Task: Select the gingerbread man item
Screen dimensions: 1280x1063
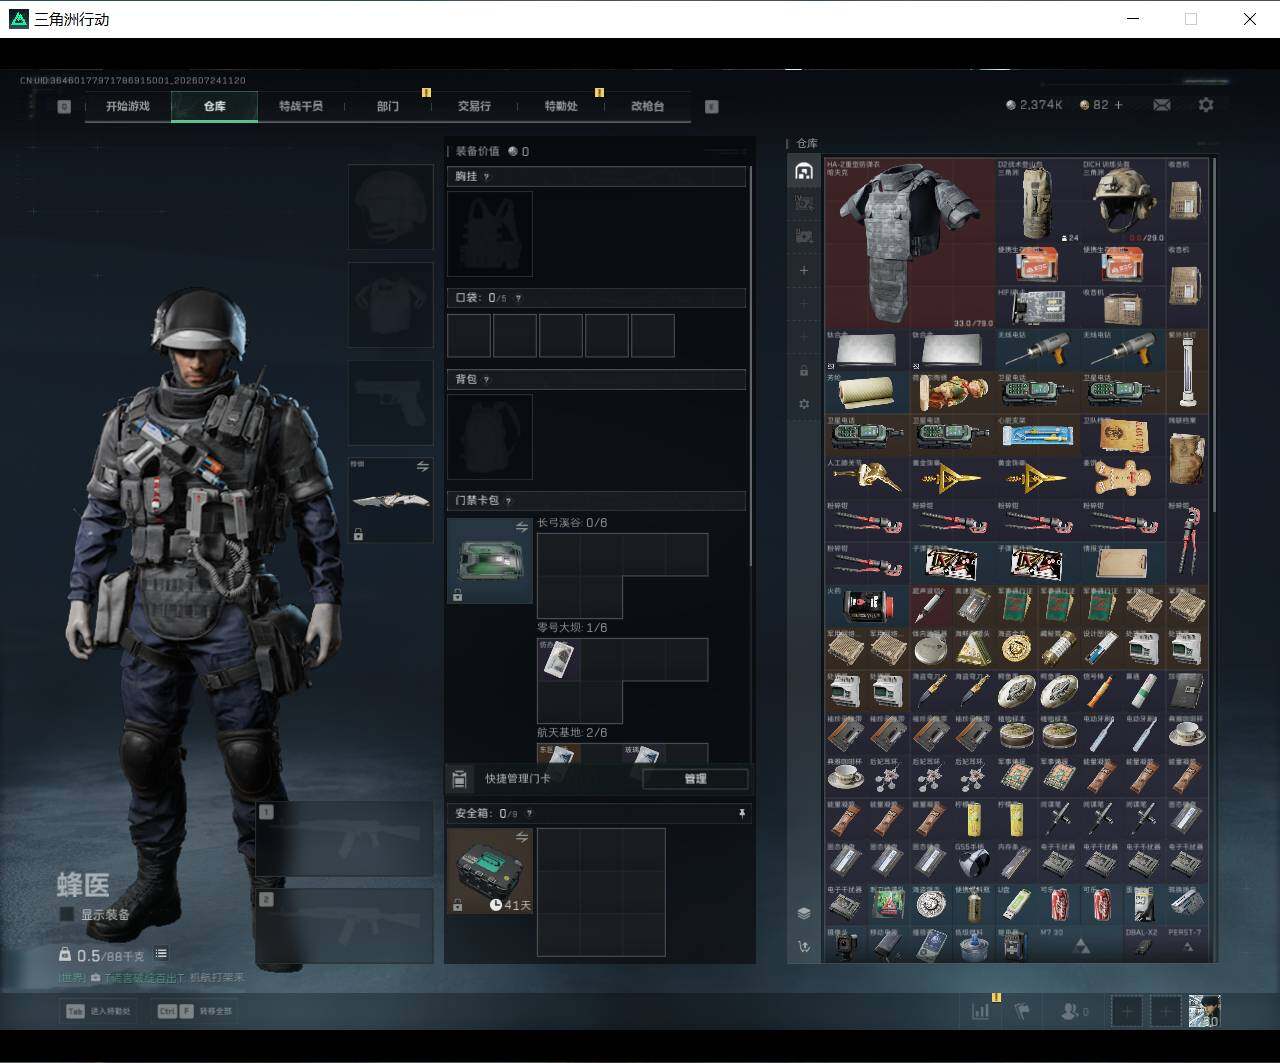Action: 1123,479
